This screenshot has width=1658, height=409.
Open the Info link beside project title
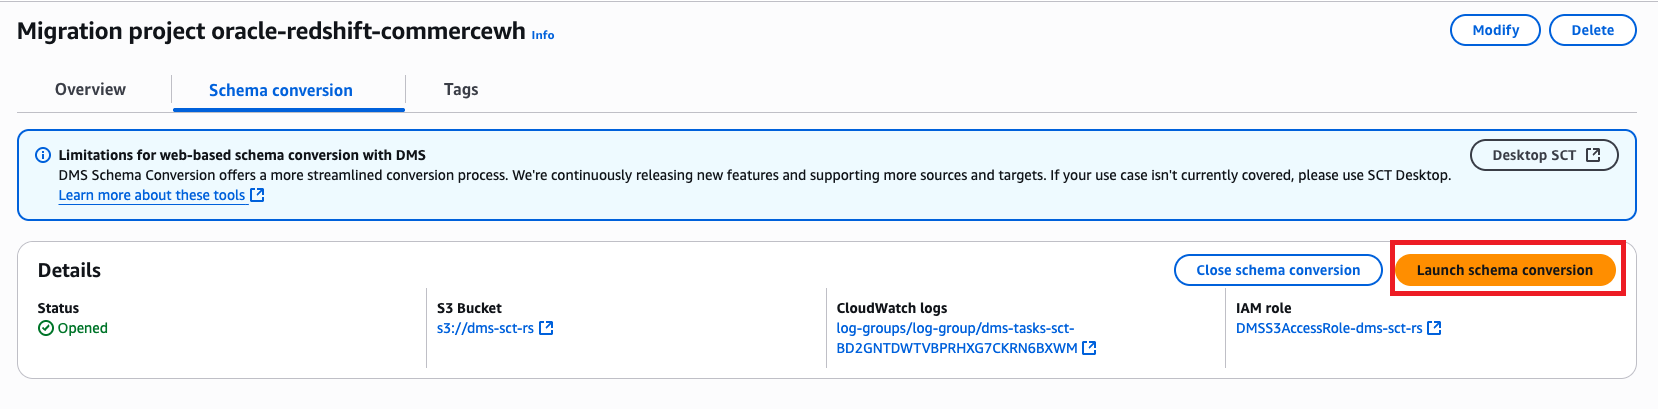click(543, 35)
